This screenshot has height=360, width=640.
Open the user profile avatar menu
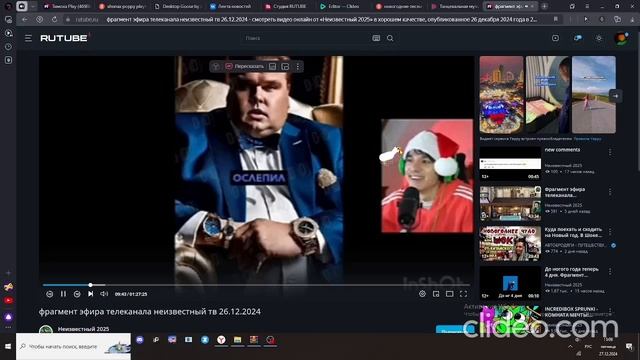(x=621, y=38)
